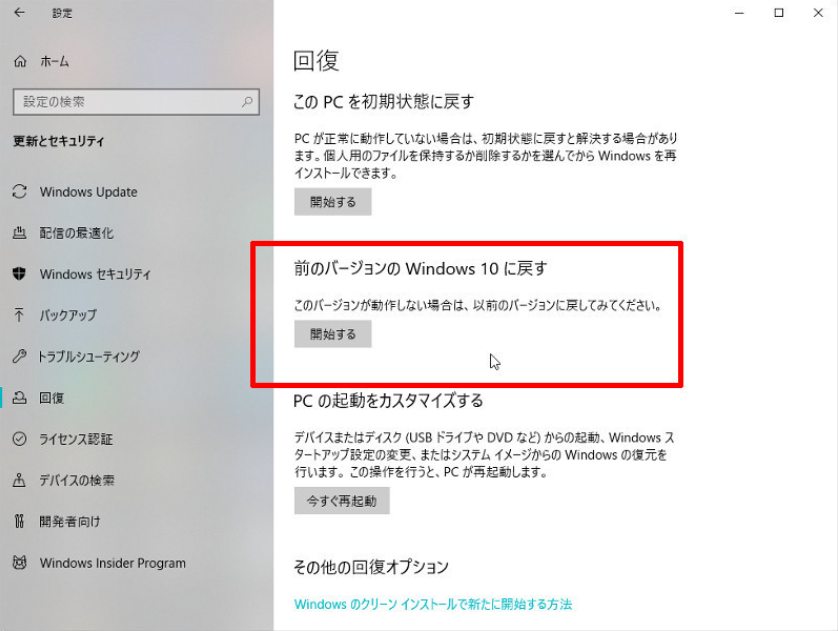Click the 今すぐ再起動 button
This screenshot has width=838, height=631.
coord(342,501)
